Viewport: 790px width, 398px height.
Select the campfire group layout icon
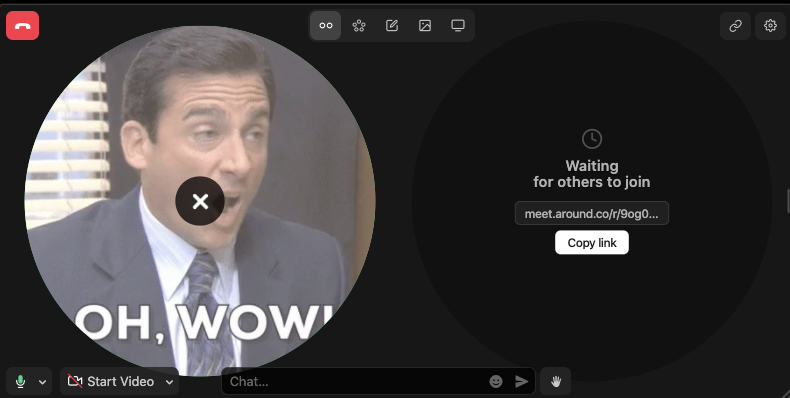tap(359, 25)
